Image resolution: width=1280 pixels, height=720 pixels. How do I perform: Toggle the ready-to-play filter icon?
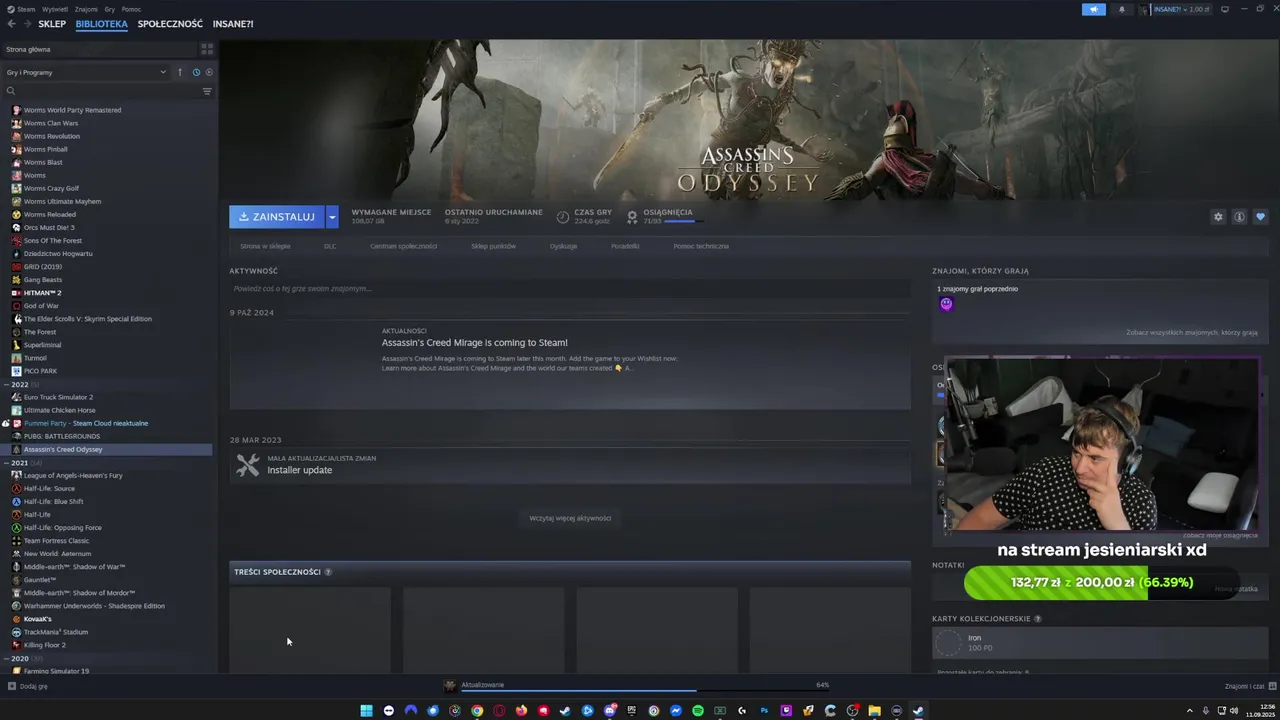[x=208, y=72]
